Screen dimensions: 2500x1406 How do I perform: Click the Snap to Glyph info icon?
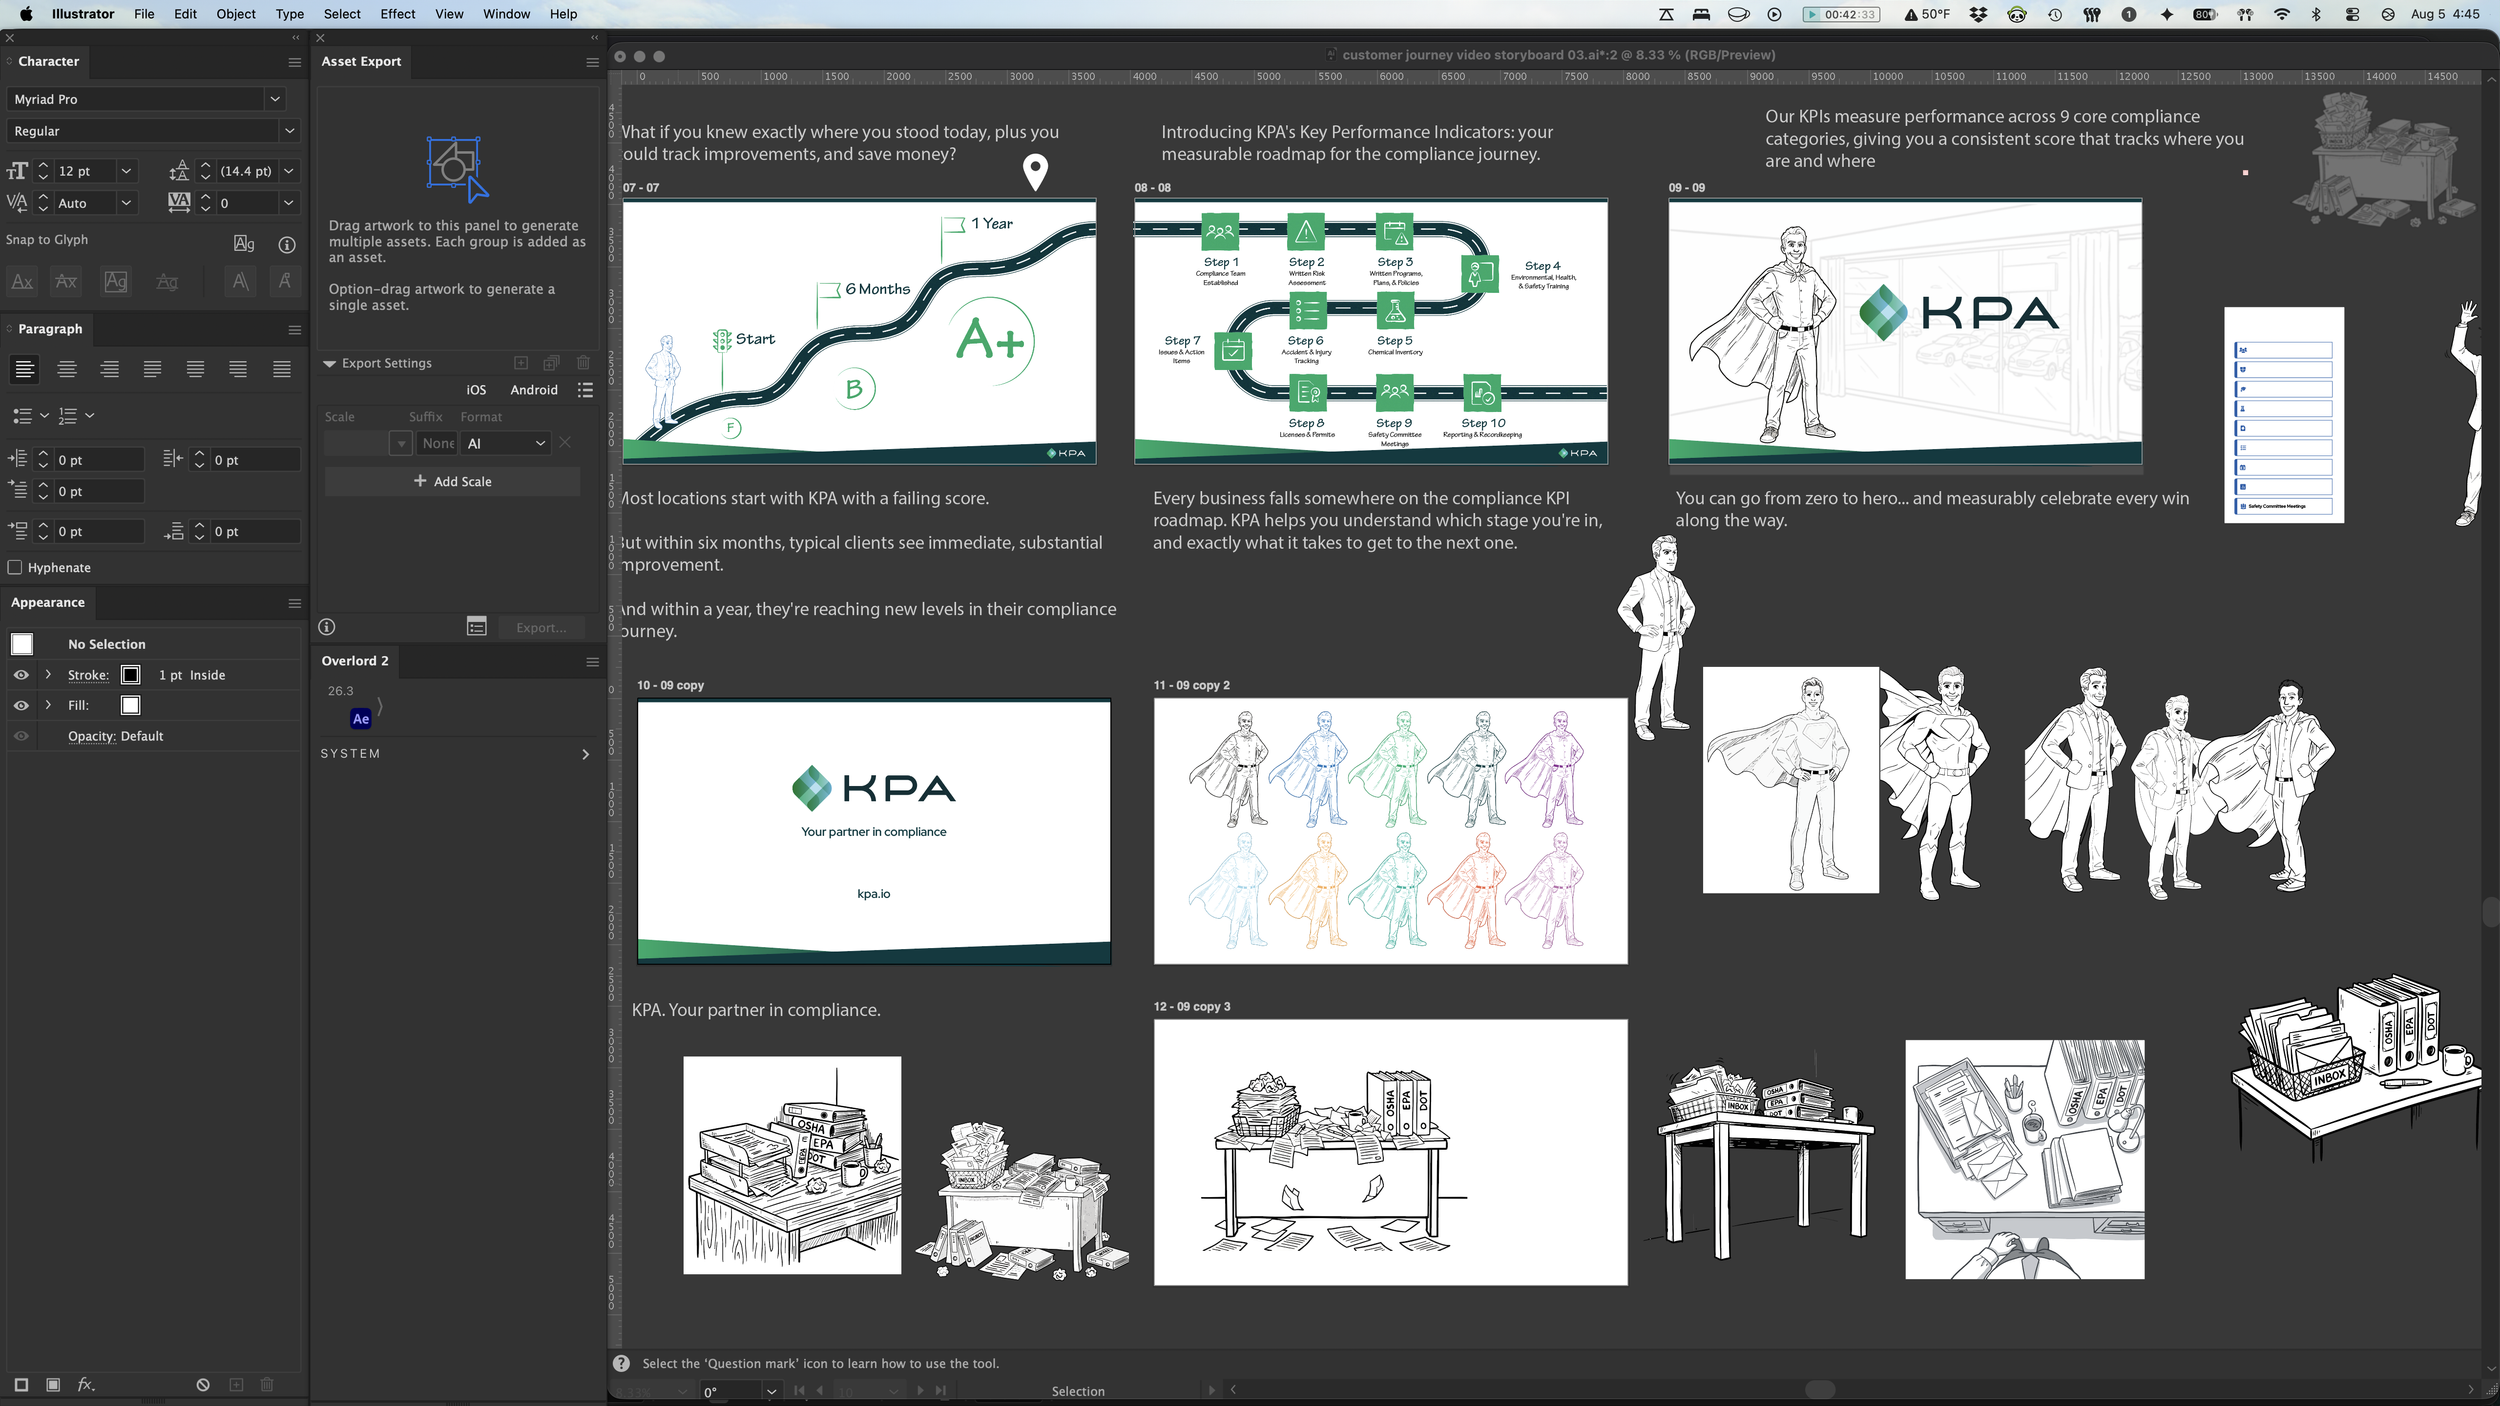(287, 244)
